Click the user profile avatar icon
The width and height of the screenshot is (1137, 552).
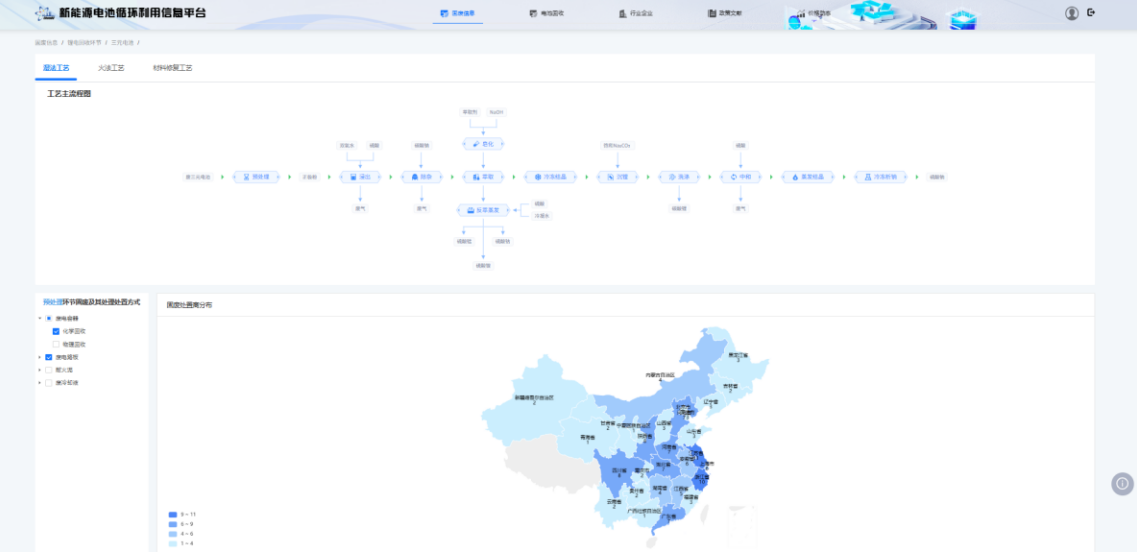click(1072, 13)
